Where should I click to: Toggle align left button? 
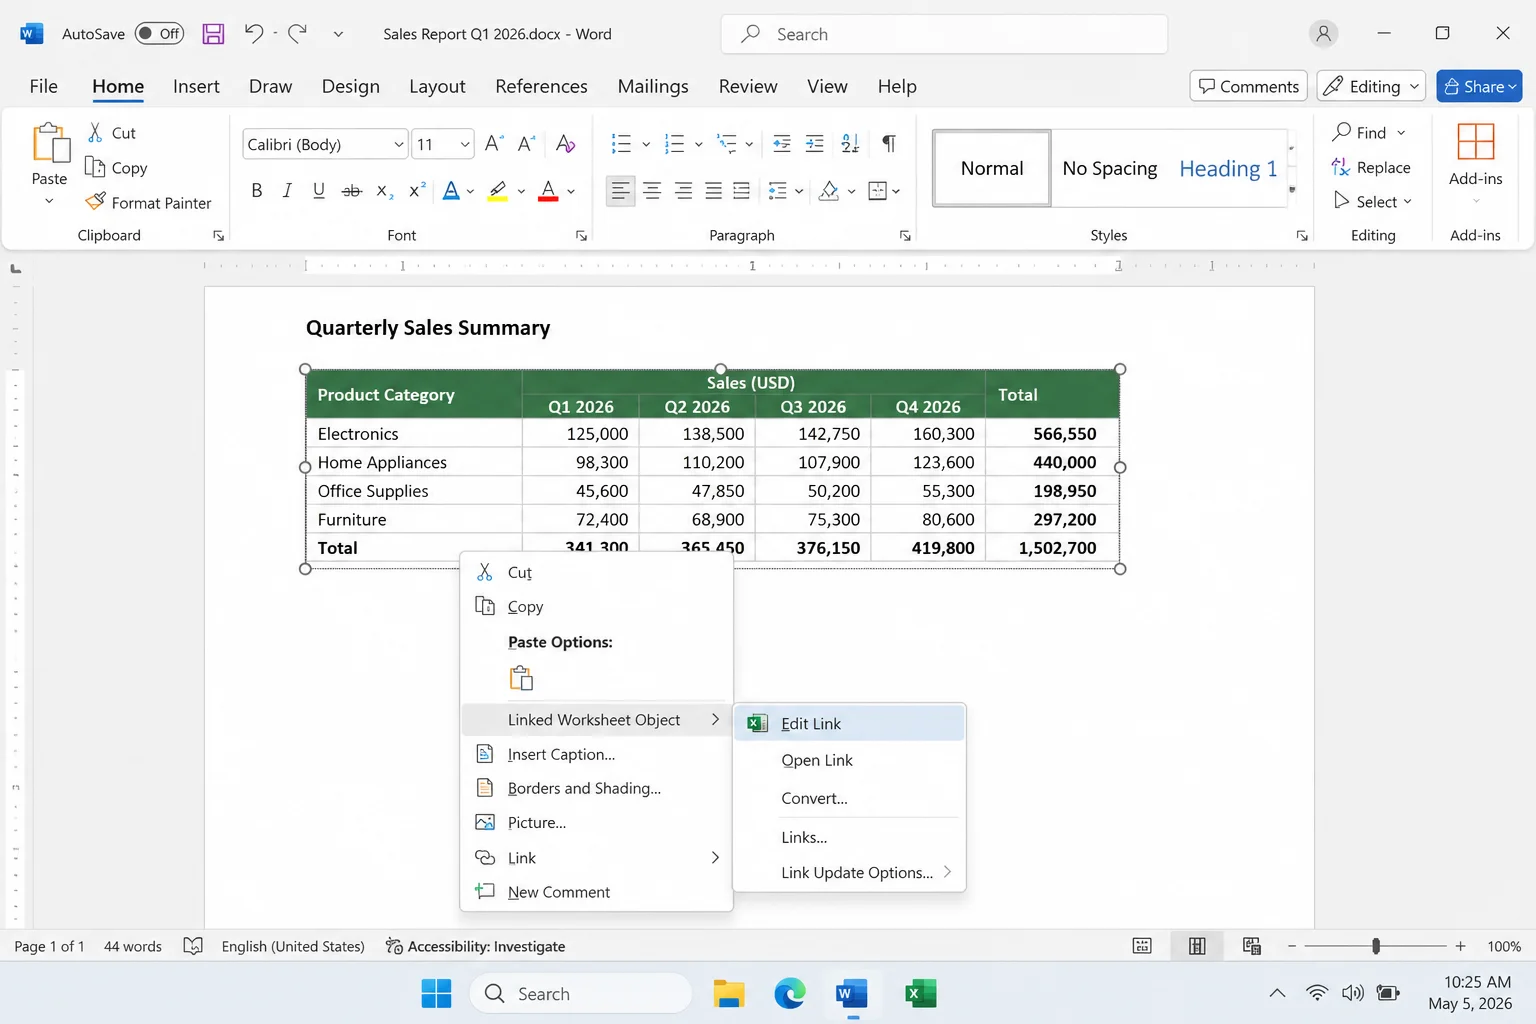(620, 190)
